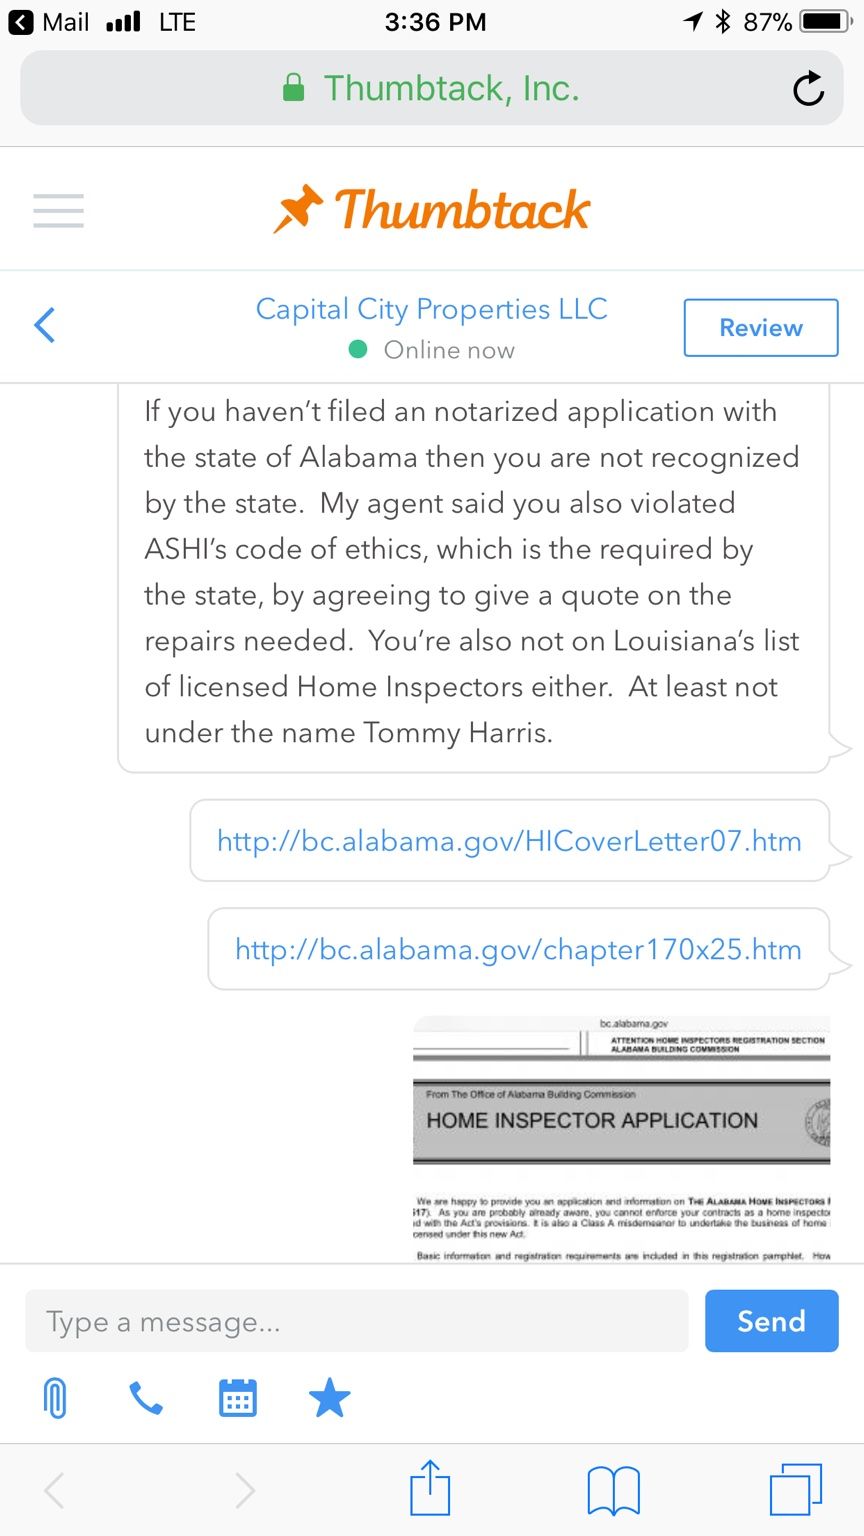Open the HICoverLetter07 link
This screenshot has height=1536, width=864.
(509, 841)
